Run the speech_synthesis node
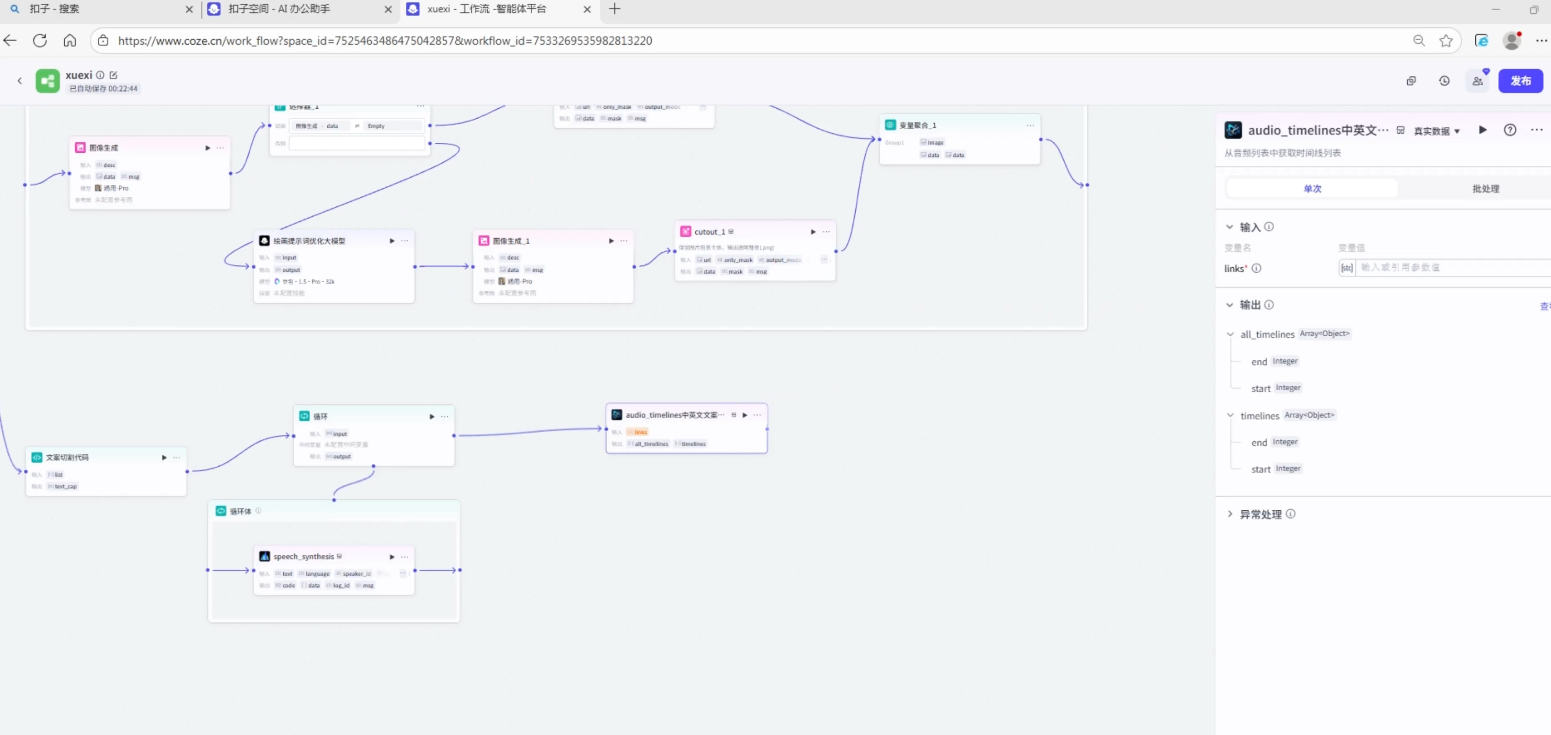The image size is (1551, 735). pyautogui.click(x=390, y=556)
